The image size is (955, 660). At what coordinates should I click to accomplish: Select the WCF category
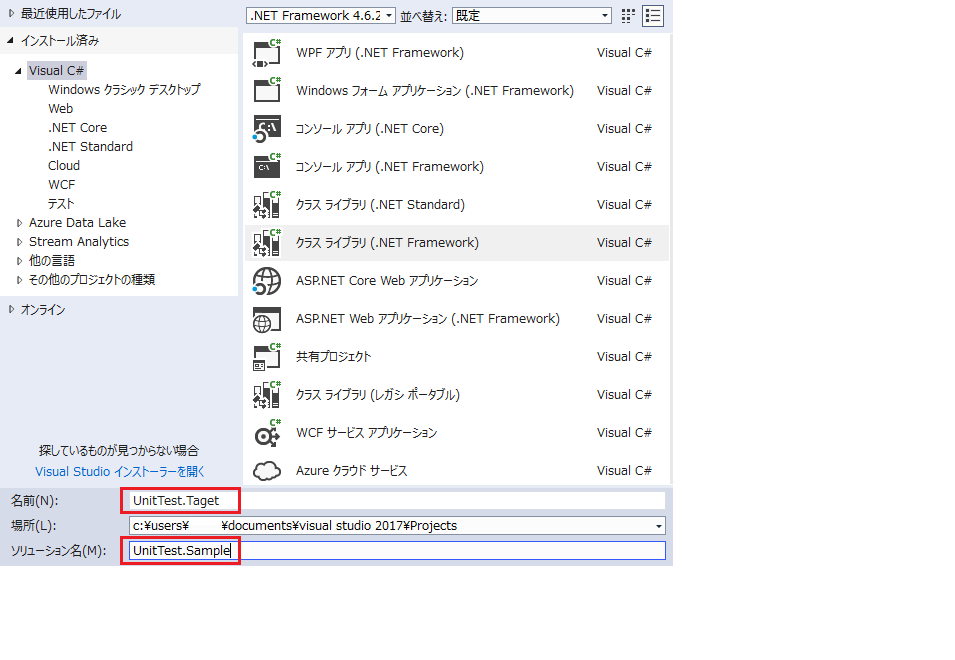(62, 184)
